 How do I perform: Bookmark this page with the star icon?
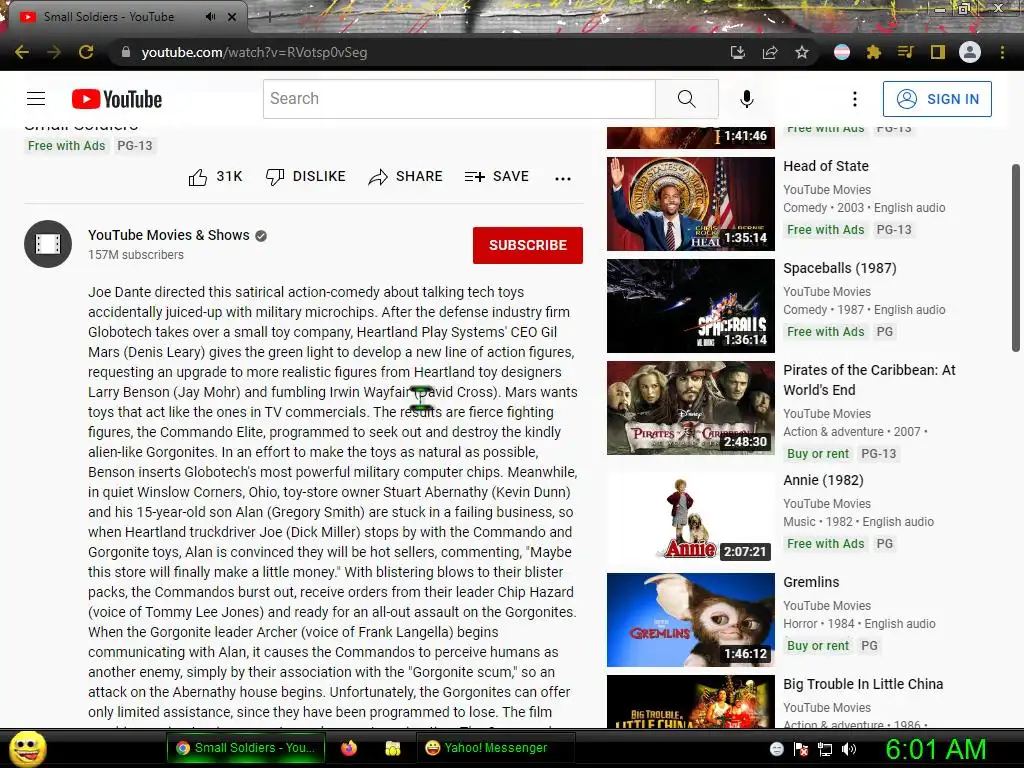[x=802, y=52]
